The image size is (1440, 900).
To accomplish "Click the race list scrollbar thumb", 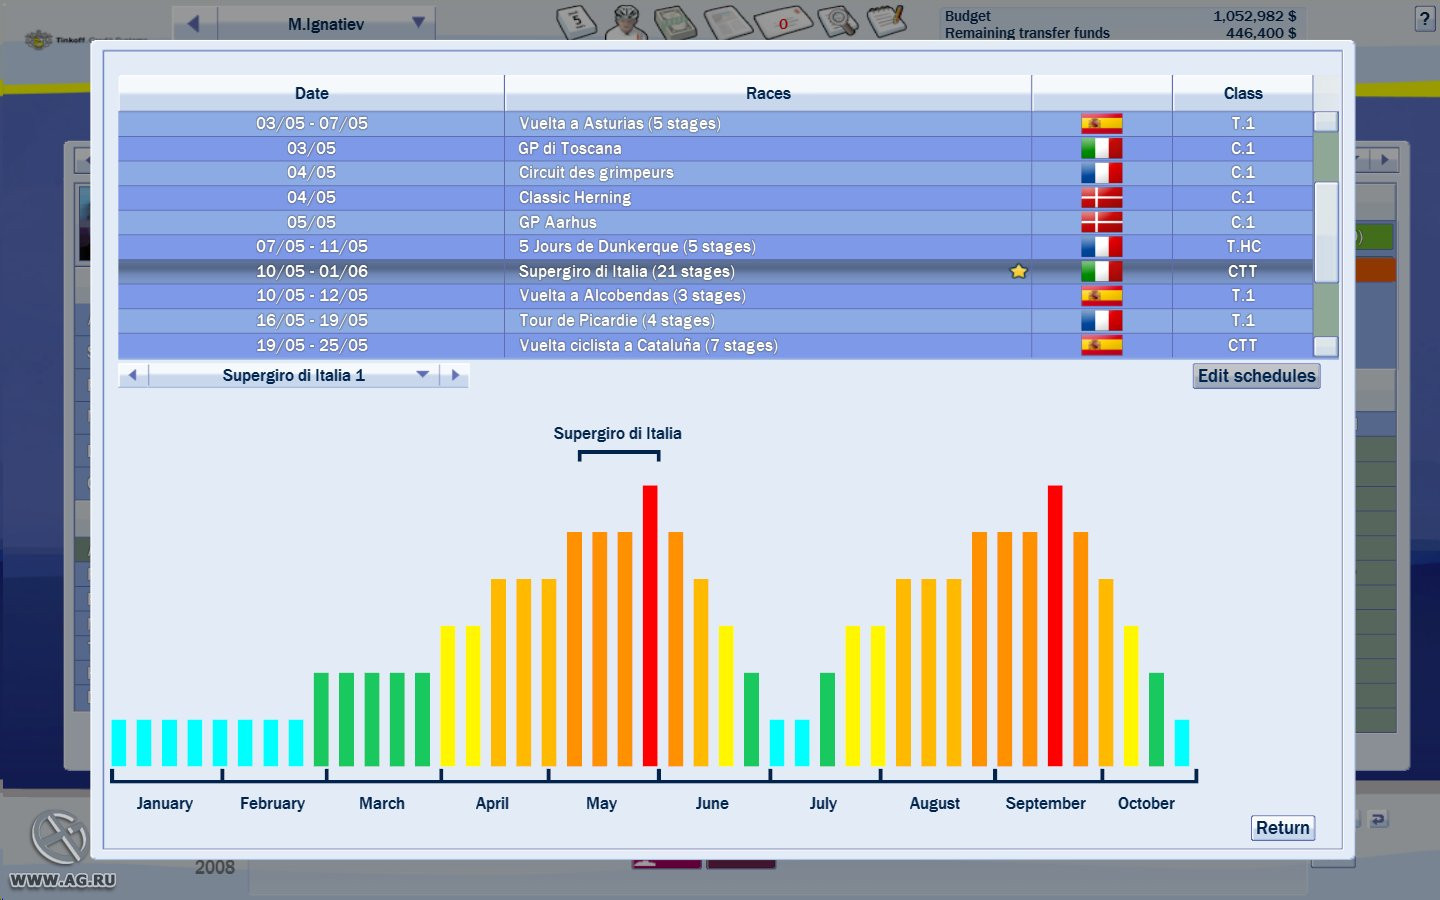I will point(1326,232).
